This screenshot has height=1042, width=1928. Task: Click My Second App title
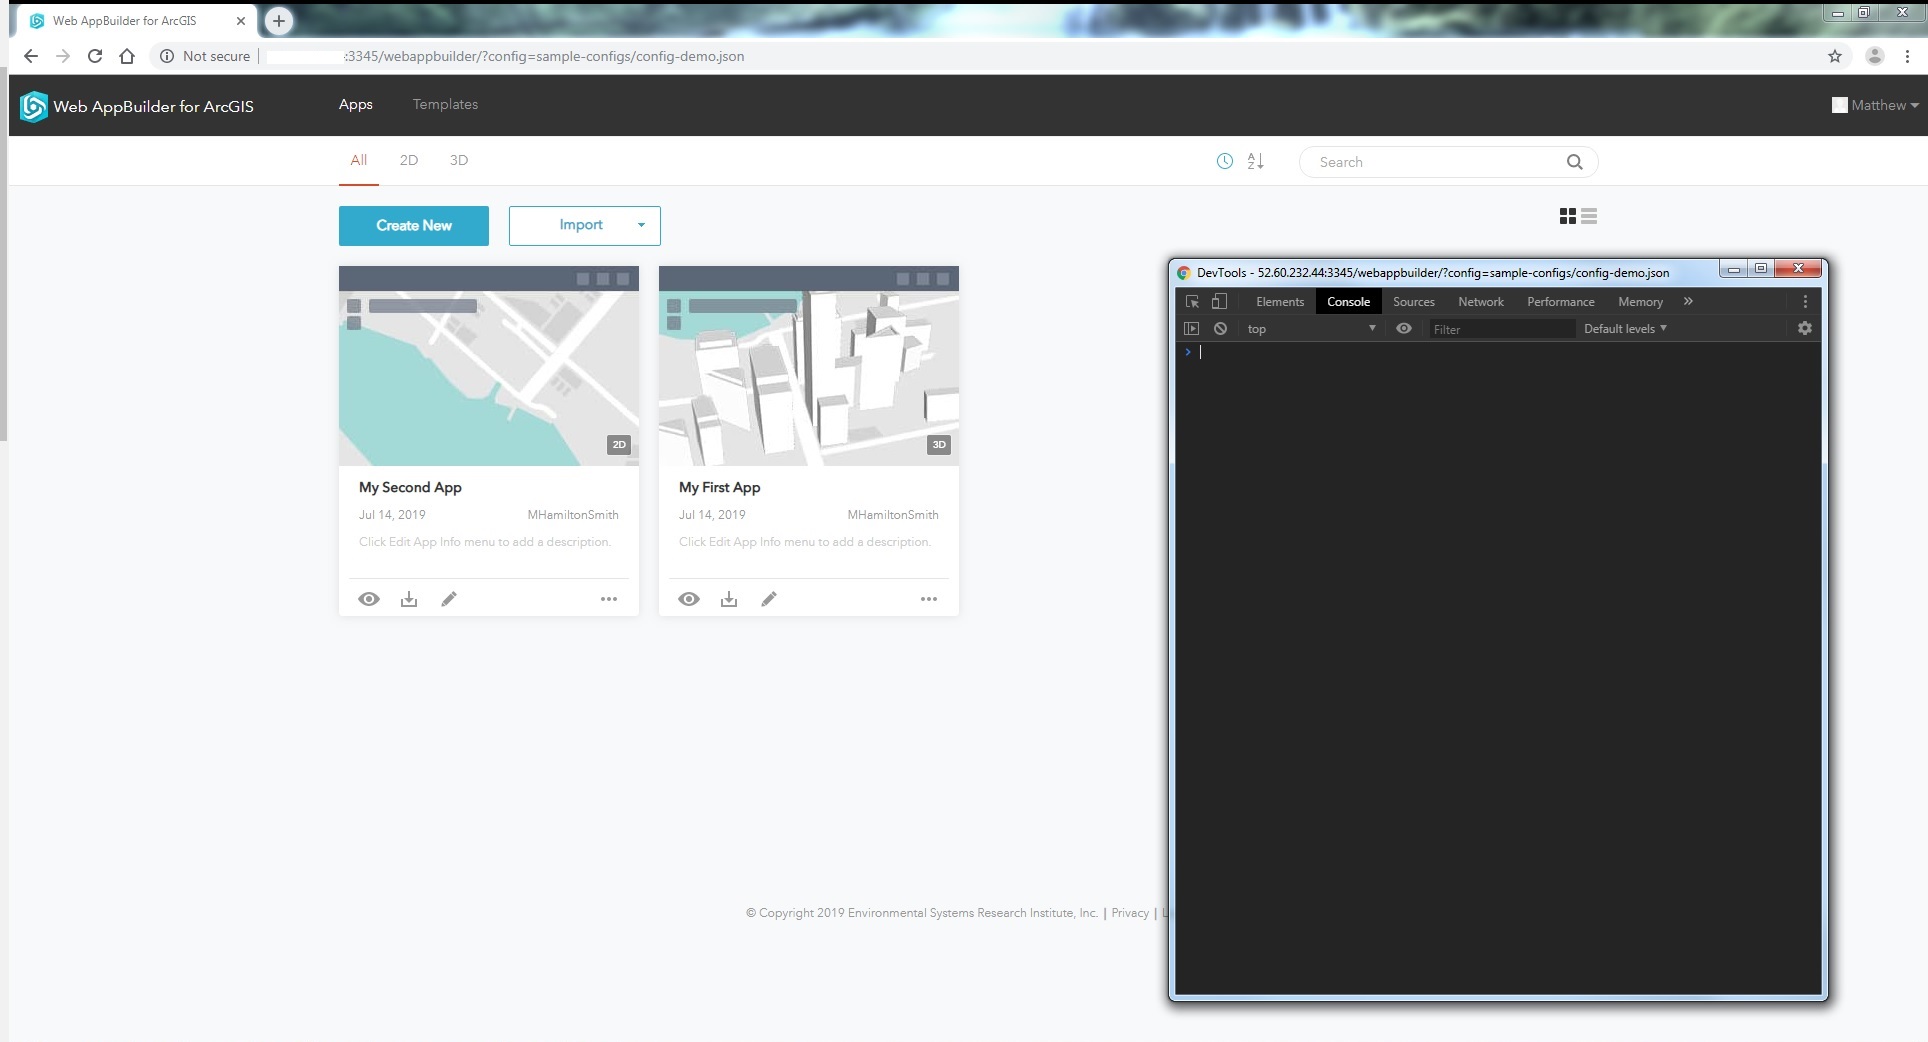click(410, 487)
